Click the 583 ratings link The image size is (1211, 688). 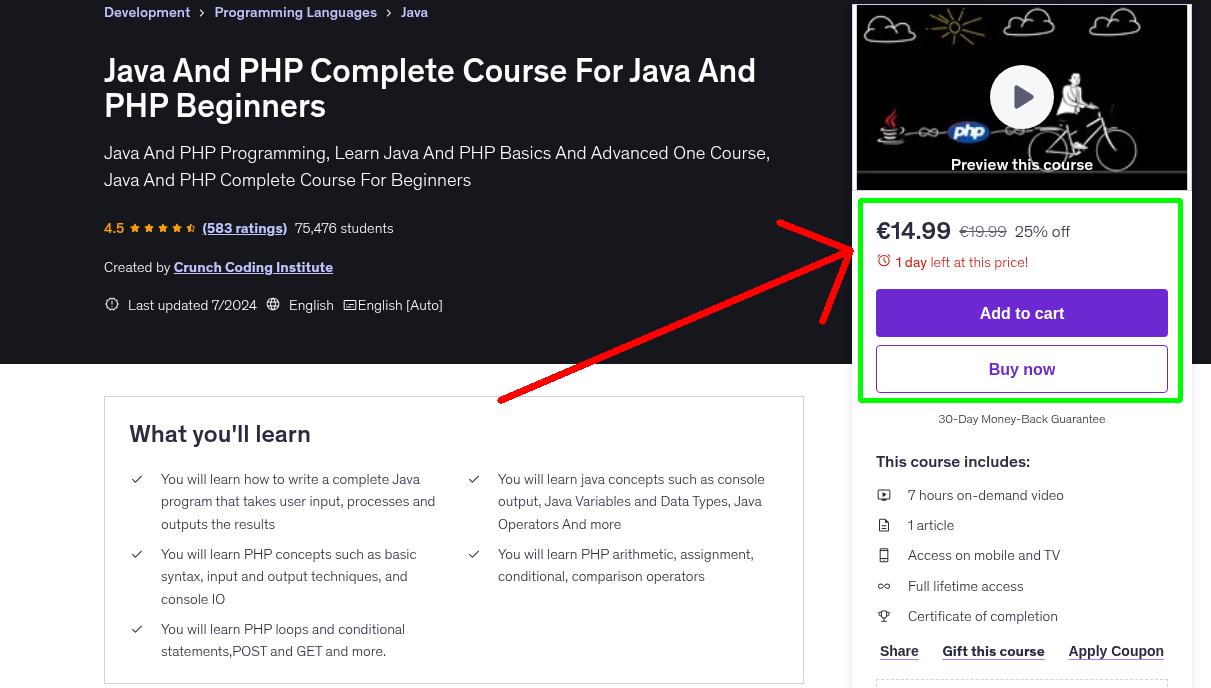(x=244, y=228)
